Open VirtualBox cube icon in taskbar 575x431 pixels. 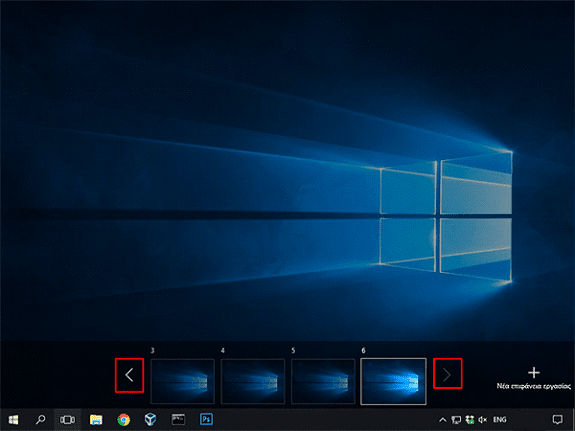coord(150,419)
